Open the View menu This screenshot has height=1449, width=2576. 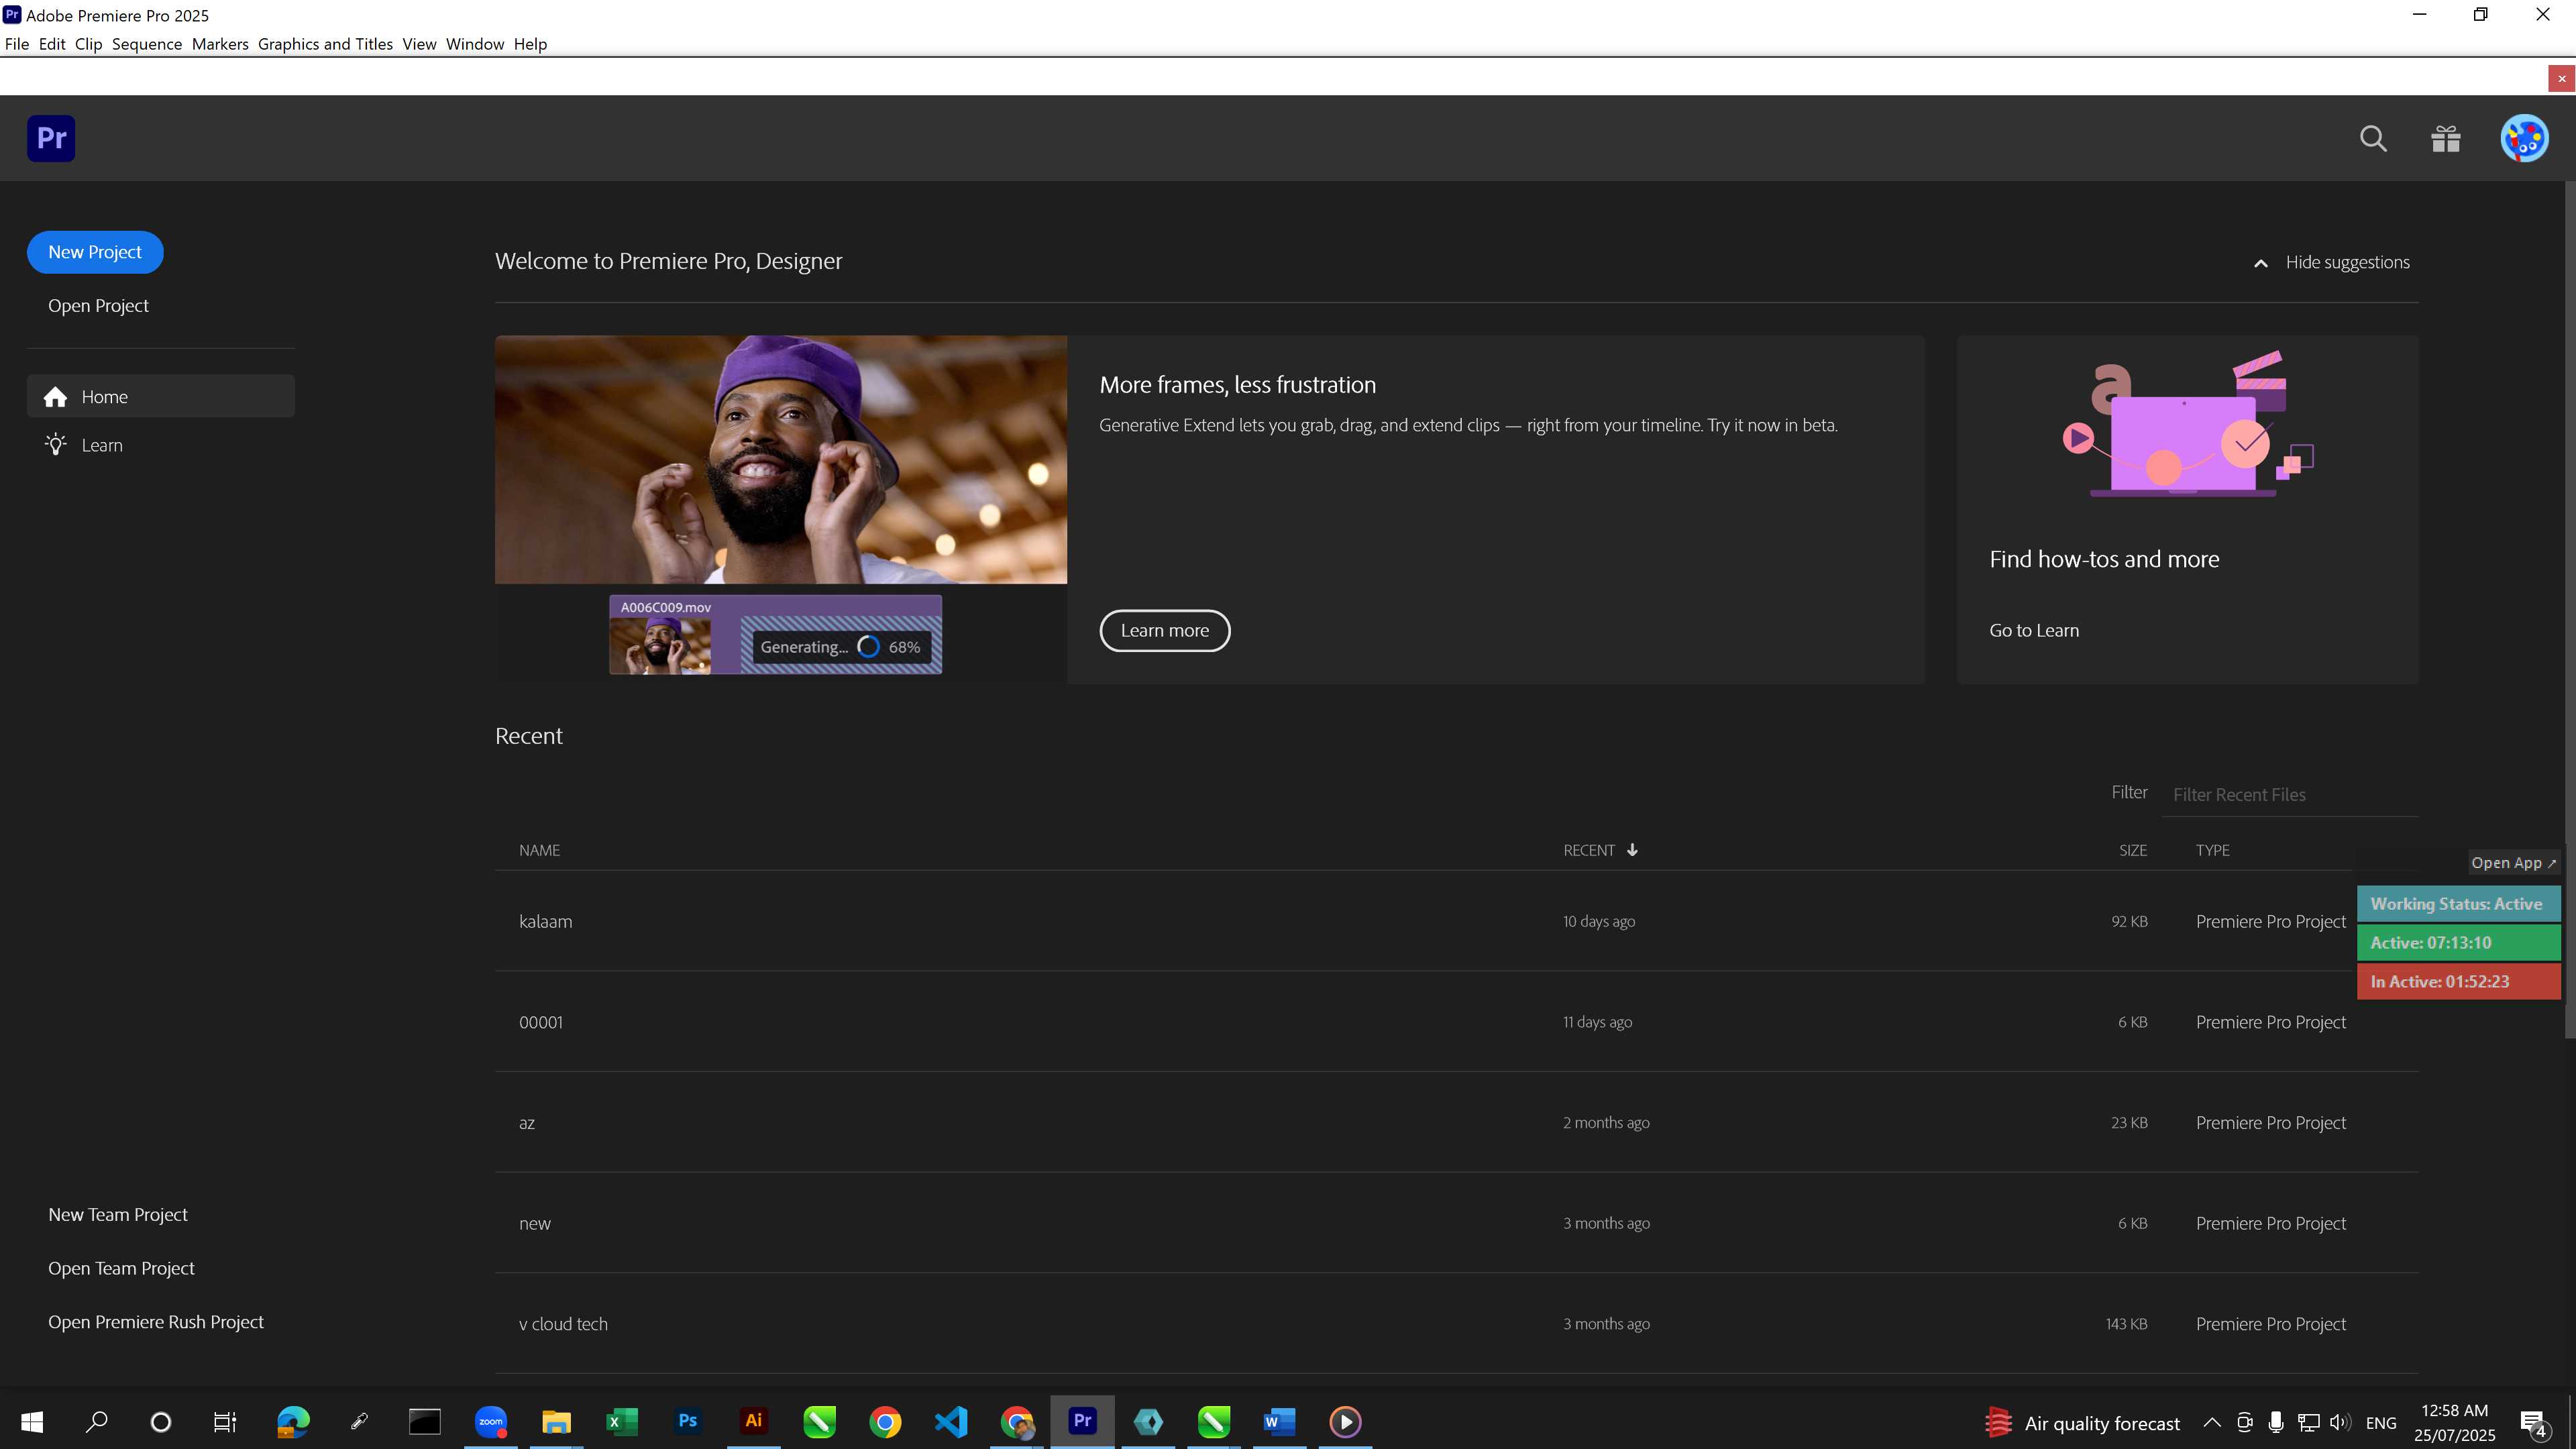(419, 44)
